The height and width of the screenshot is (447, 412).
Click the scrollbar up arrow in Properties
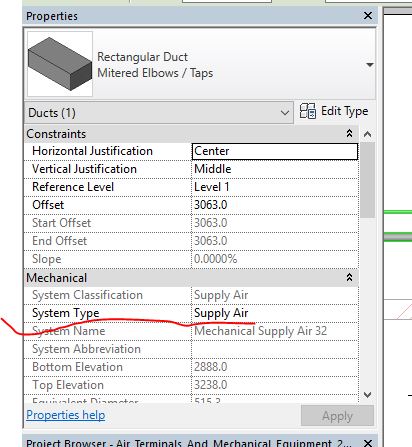pyautogui.click(x=367, y=134)
